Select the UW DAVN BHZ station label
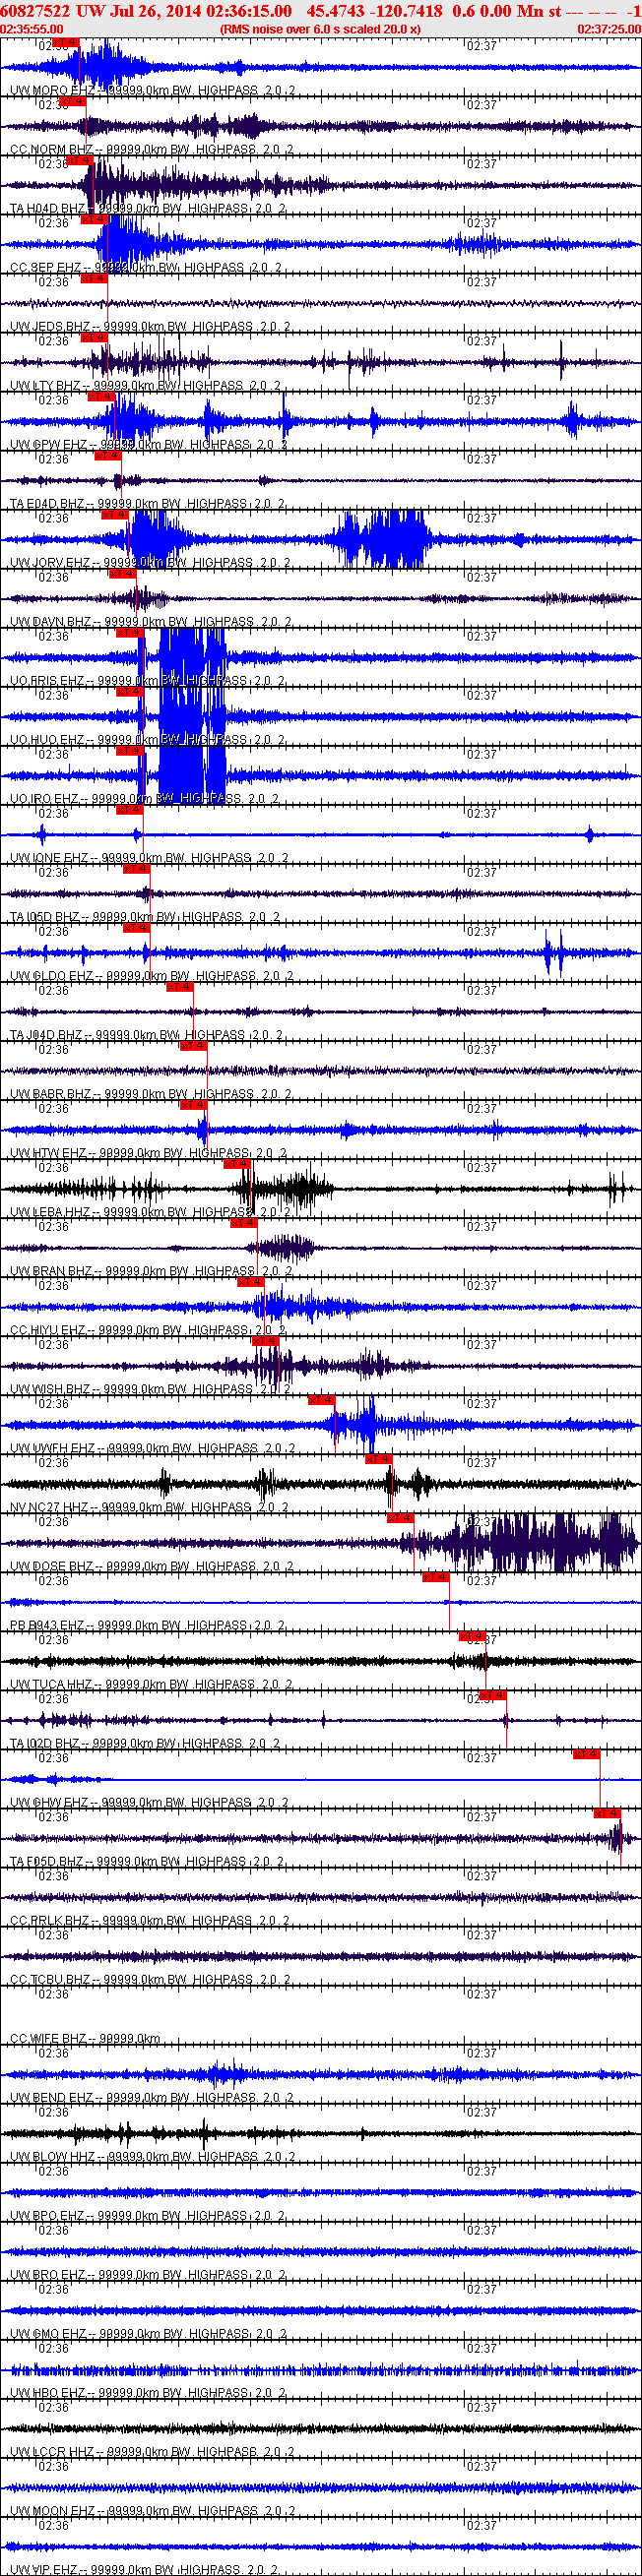Screen dimensions: 642x2576 151,622
